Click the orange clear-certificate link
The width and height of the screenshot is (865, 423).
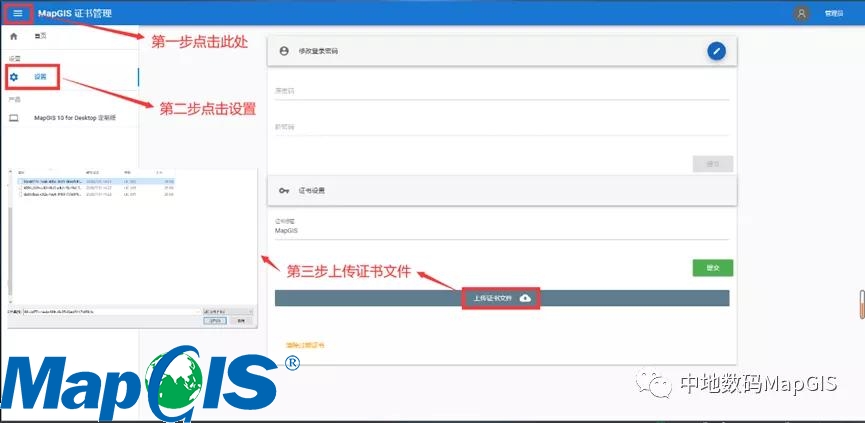305,345
